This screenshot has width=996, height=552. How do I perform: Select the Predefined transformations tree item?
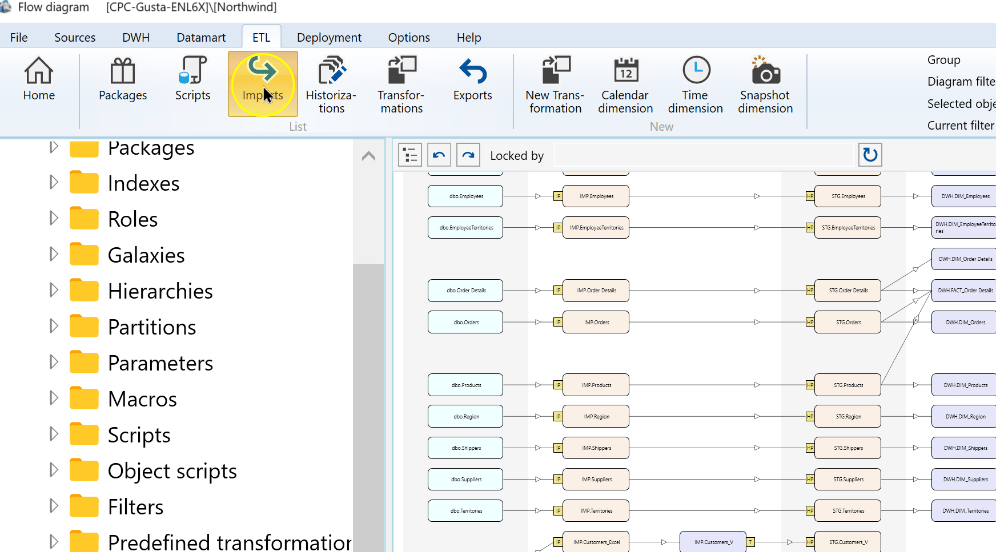coord(229,542)
